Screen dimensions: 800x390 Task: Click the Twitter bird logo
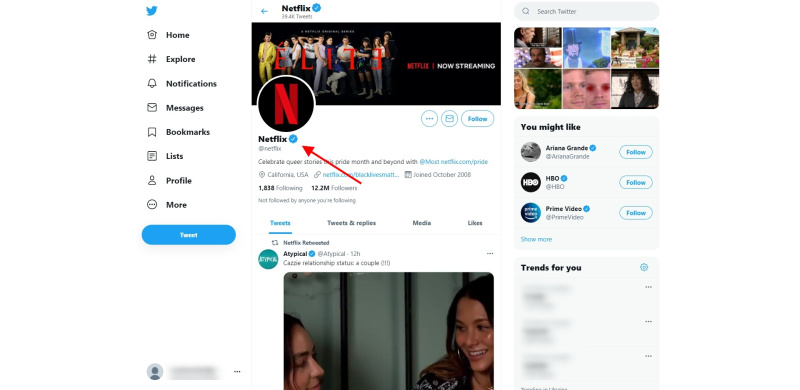tap(152, 11)
